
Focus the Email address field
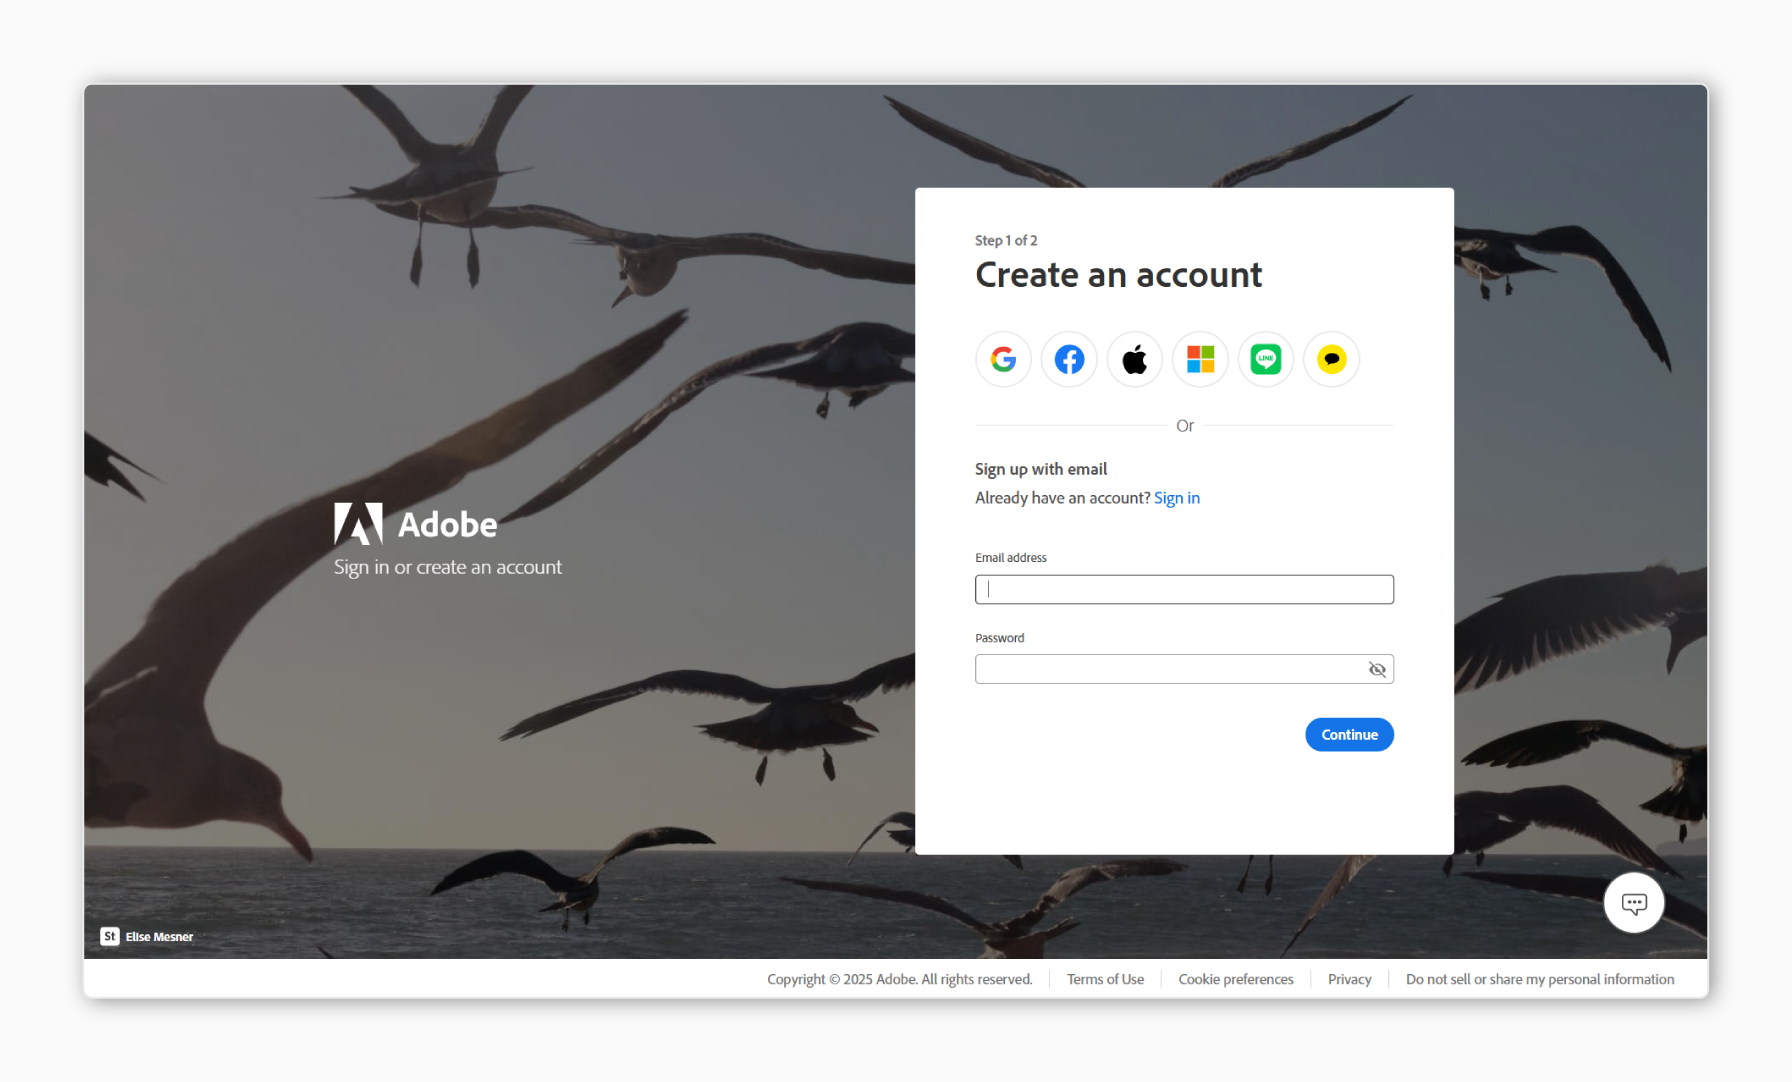1184,589
